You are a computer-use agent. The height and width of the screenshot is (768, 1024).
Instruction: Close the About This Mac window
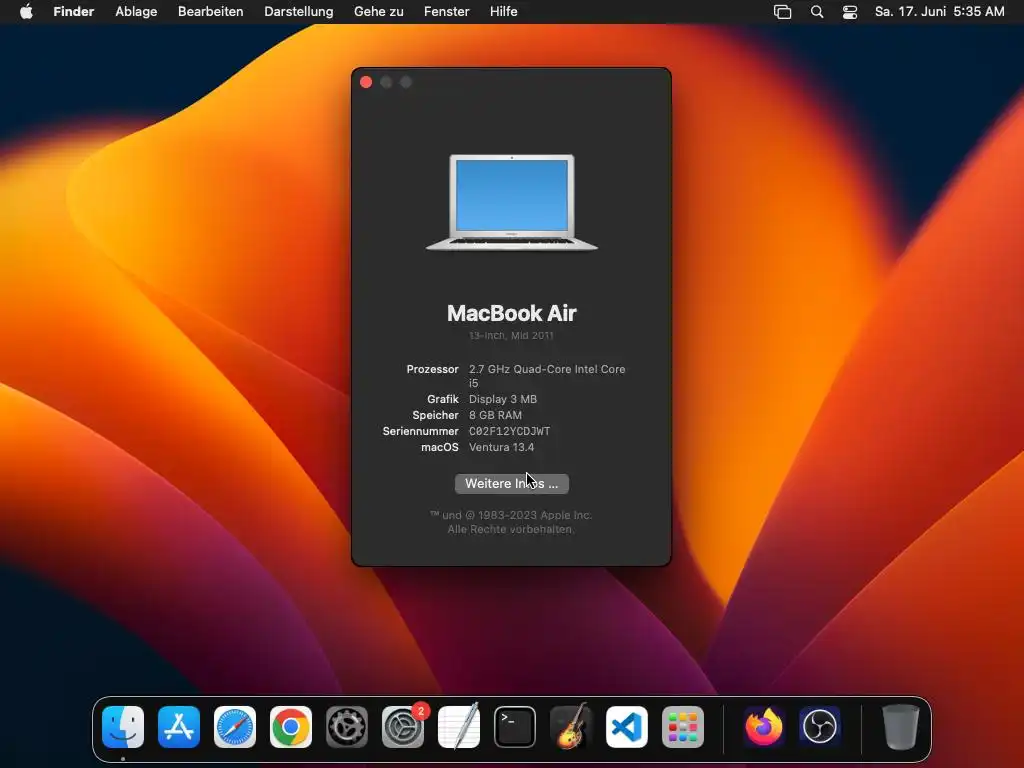(x=366, y=82)
